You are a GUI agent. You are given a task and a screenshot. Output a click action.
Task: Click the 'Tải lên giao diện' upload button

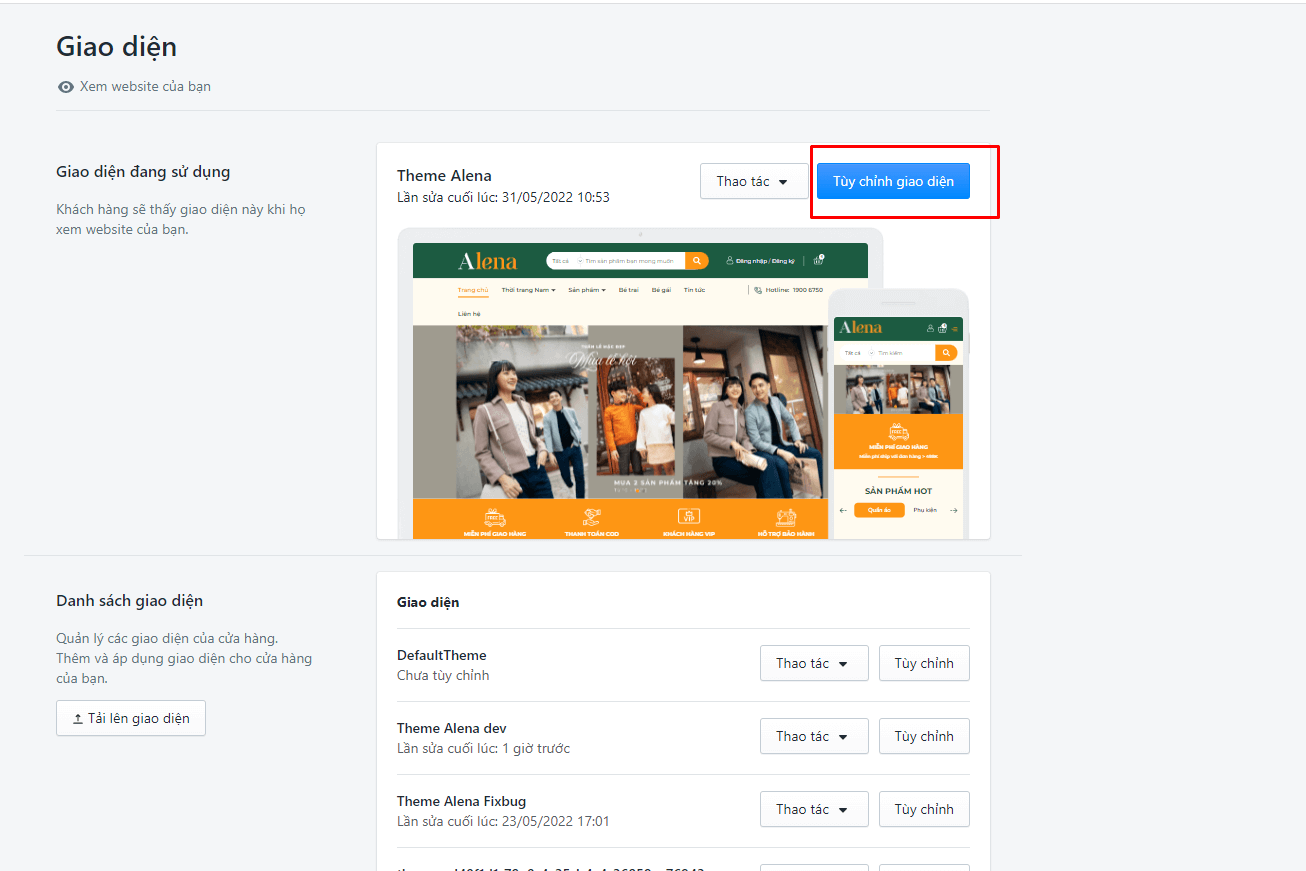coord(131,718)
